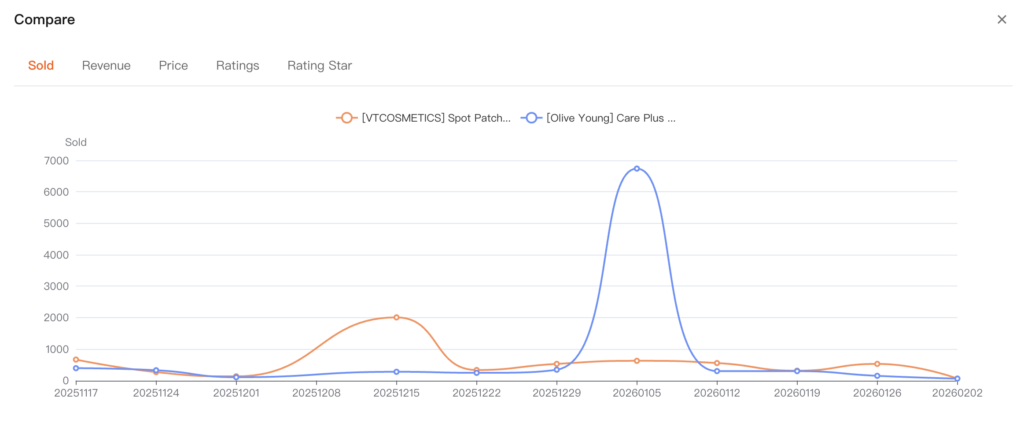Screen dimensions: 1024x423
Task: Select orange data point at 20251117
Action: [76, 360]
